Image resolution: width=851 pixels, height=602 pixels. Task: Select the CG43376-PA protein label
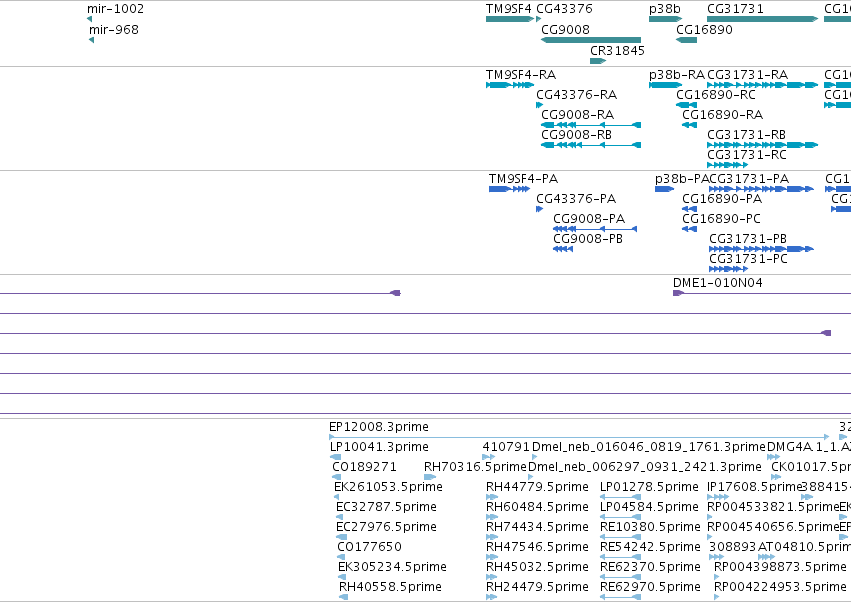[x=576, y=199]
